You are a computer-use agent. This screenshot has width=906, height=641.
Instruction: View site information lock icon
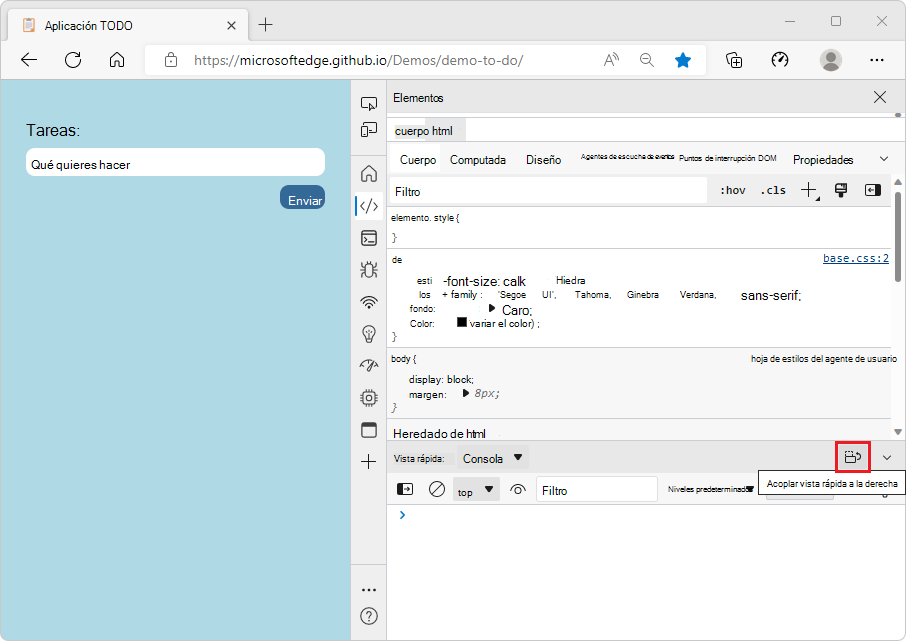click(171, 60)
